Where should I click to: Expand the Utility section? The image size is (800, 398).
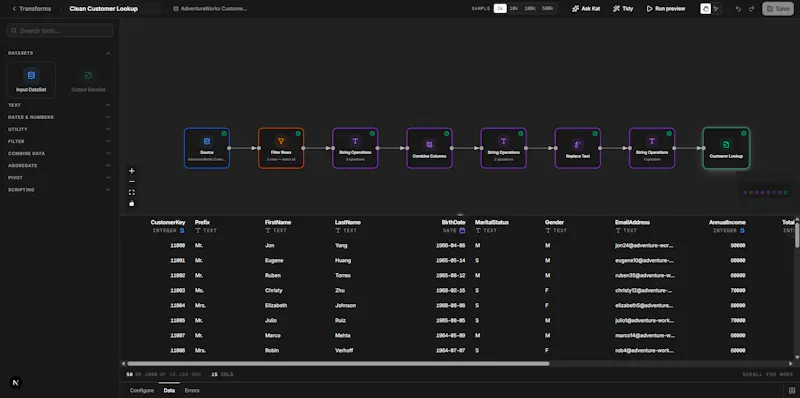click(x=60, y=129)
